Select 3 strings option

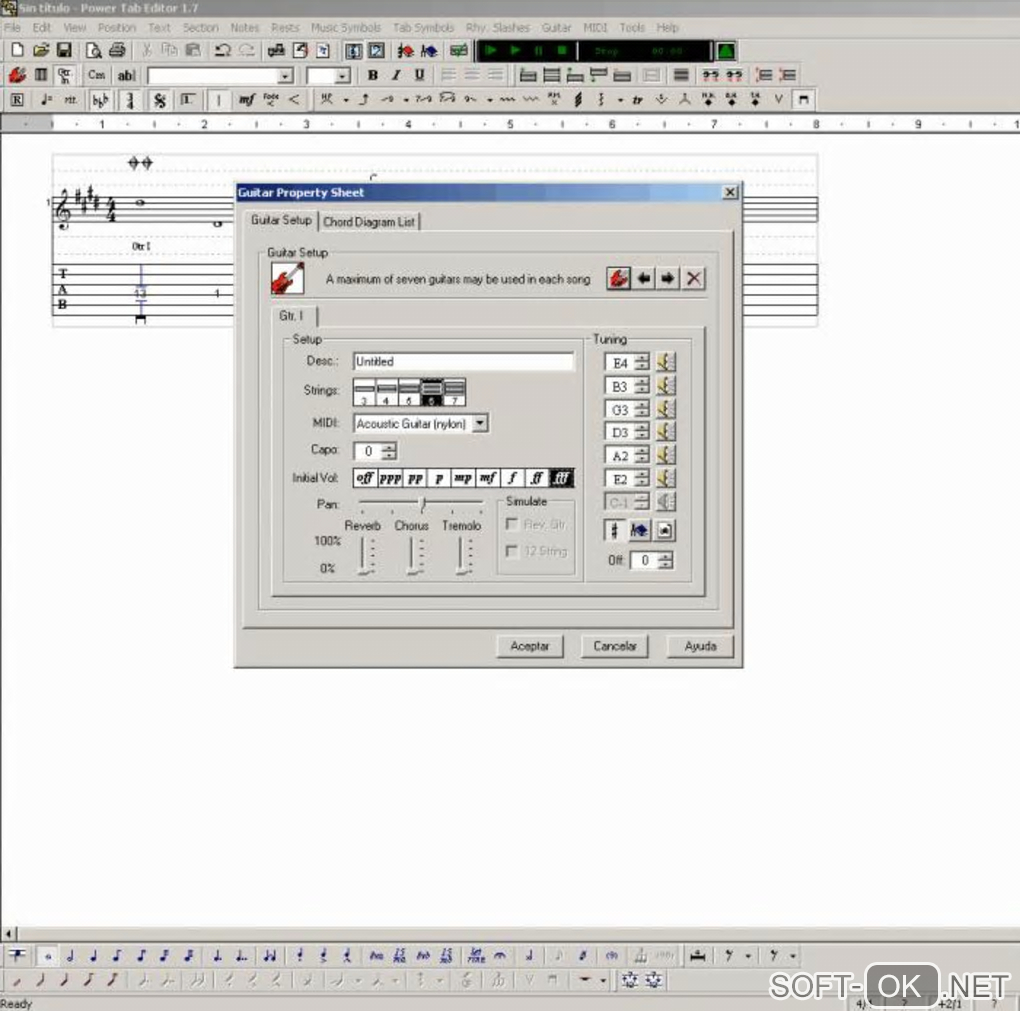click(x=364, y=392)
